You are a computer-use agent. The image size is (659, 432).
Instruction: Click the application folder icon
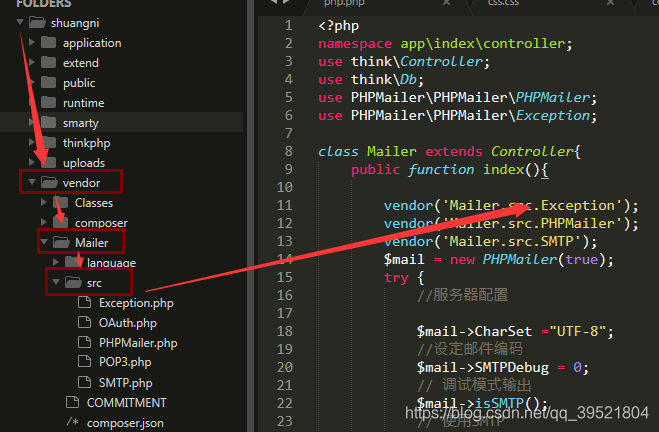click(x=49, y=42)
